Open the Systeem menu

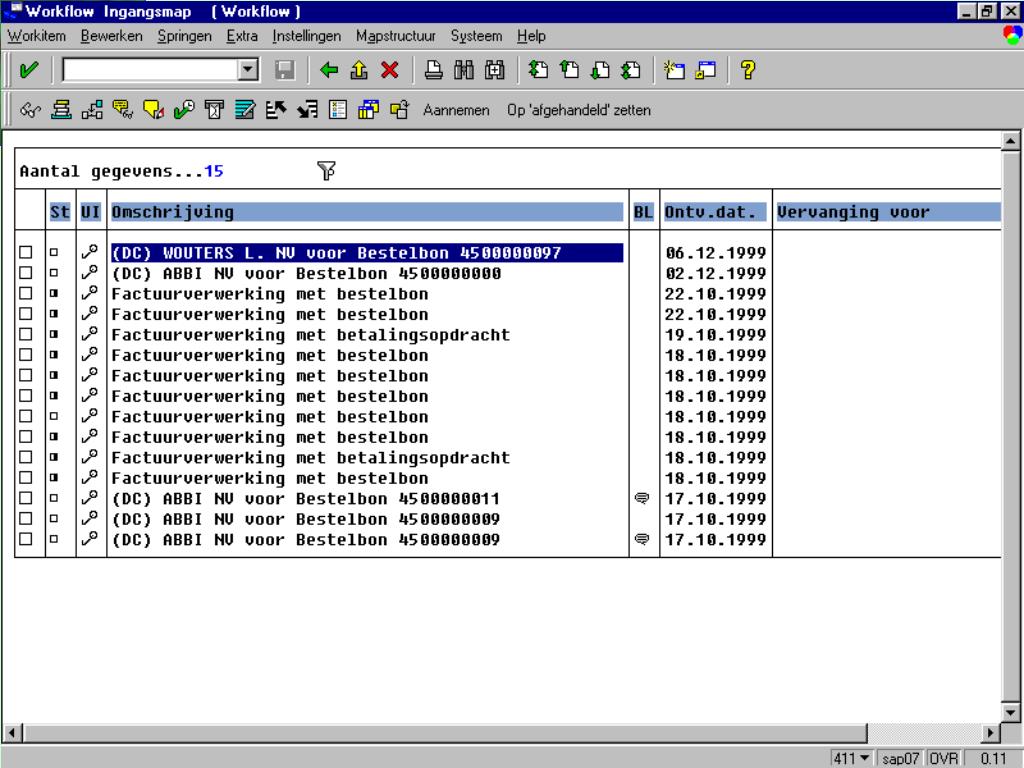477,36
